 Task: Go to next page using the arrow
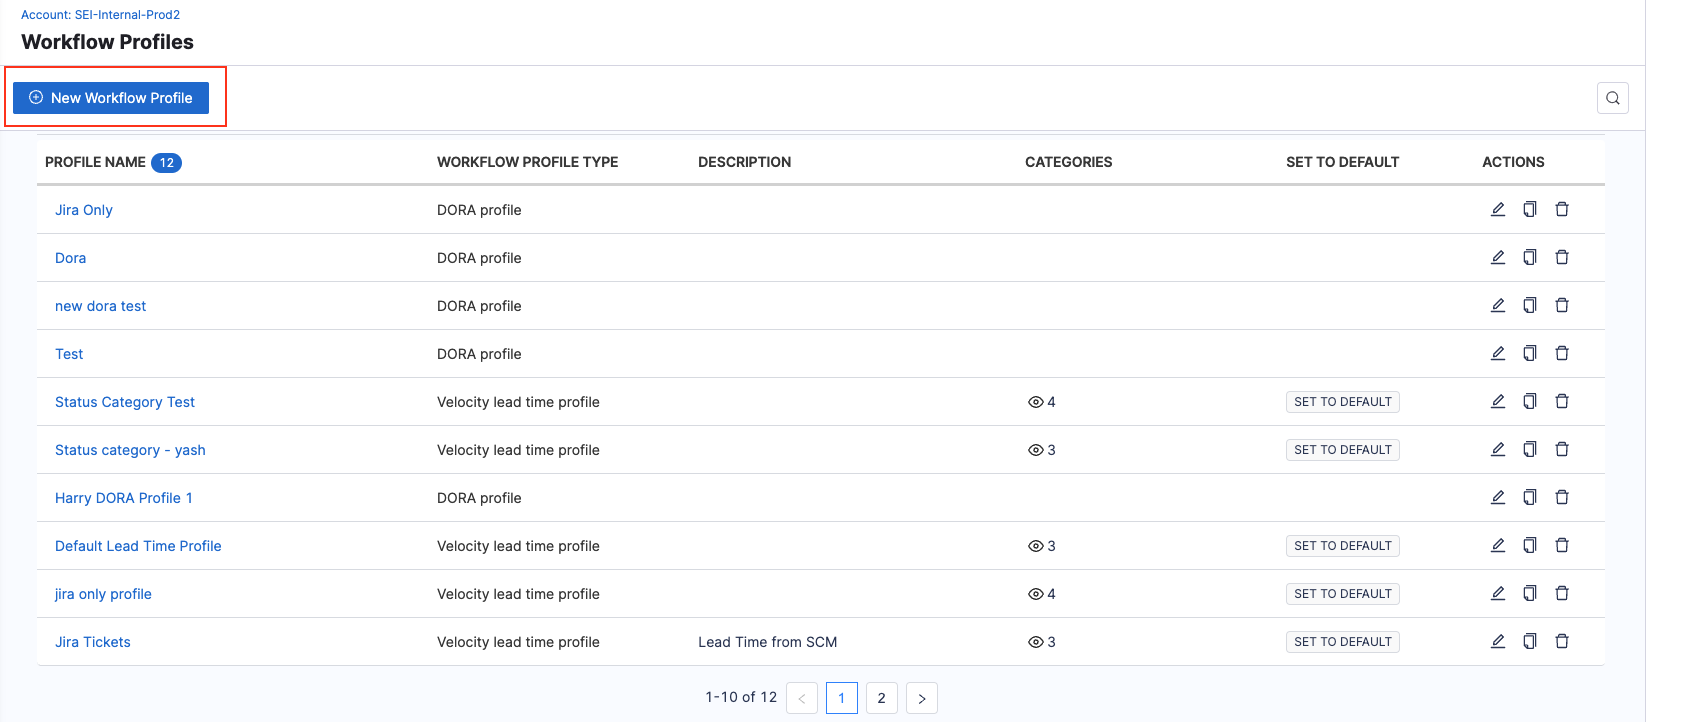[x=921, y=698]
